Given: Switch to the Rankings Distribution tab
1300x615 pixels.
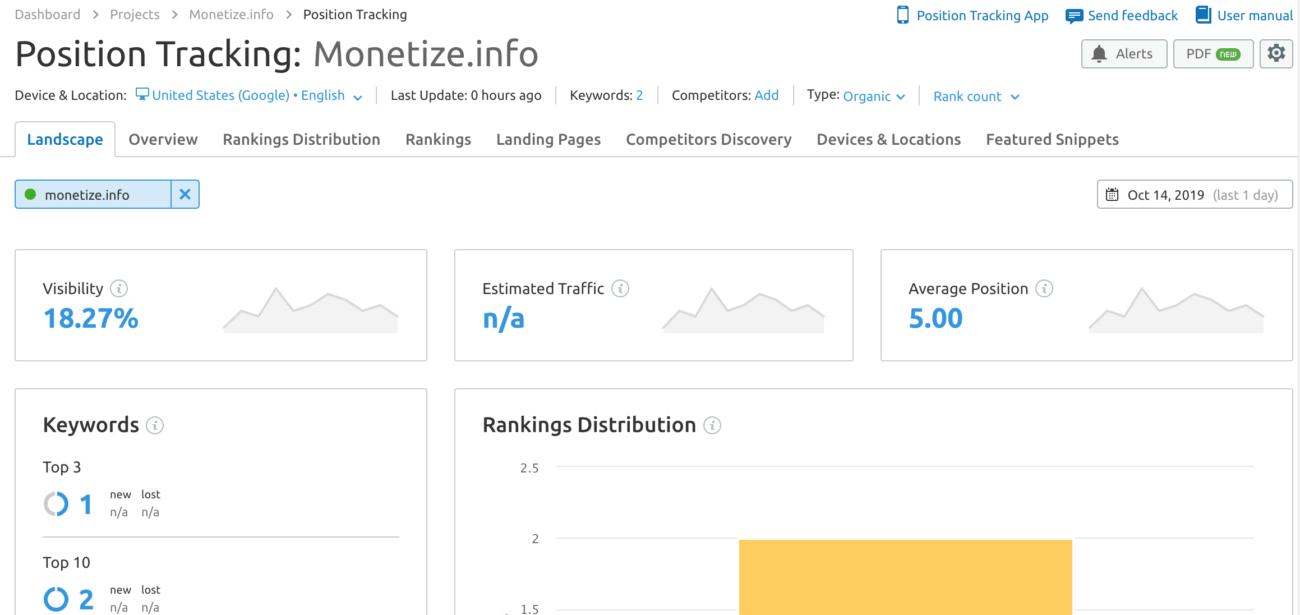Looking at the screenshot, I should tap(301, 139).
